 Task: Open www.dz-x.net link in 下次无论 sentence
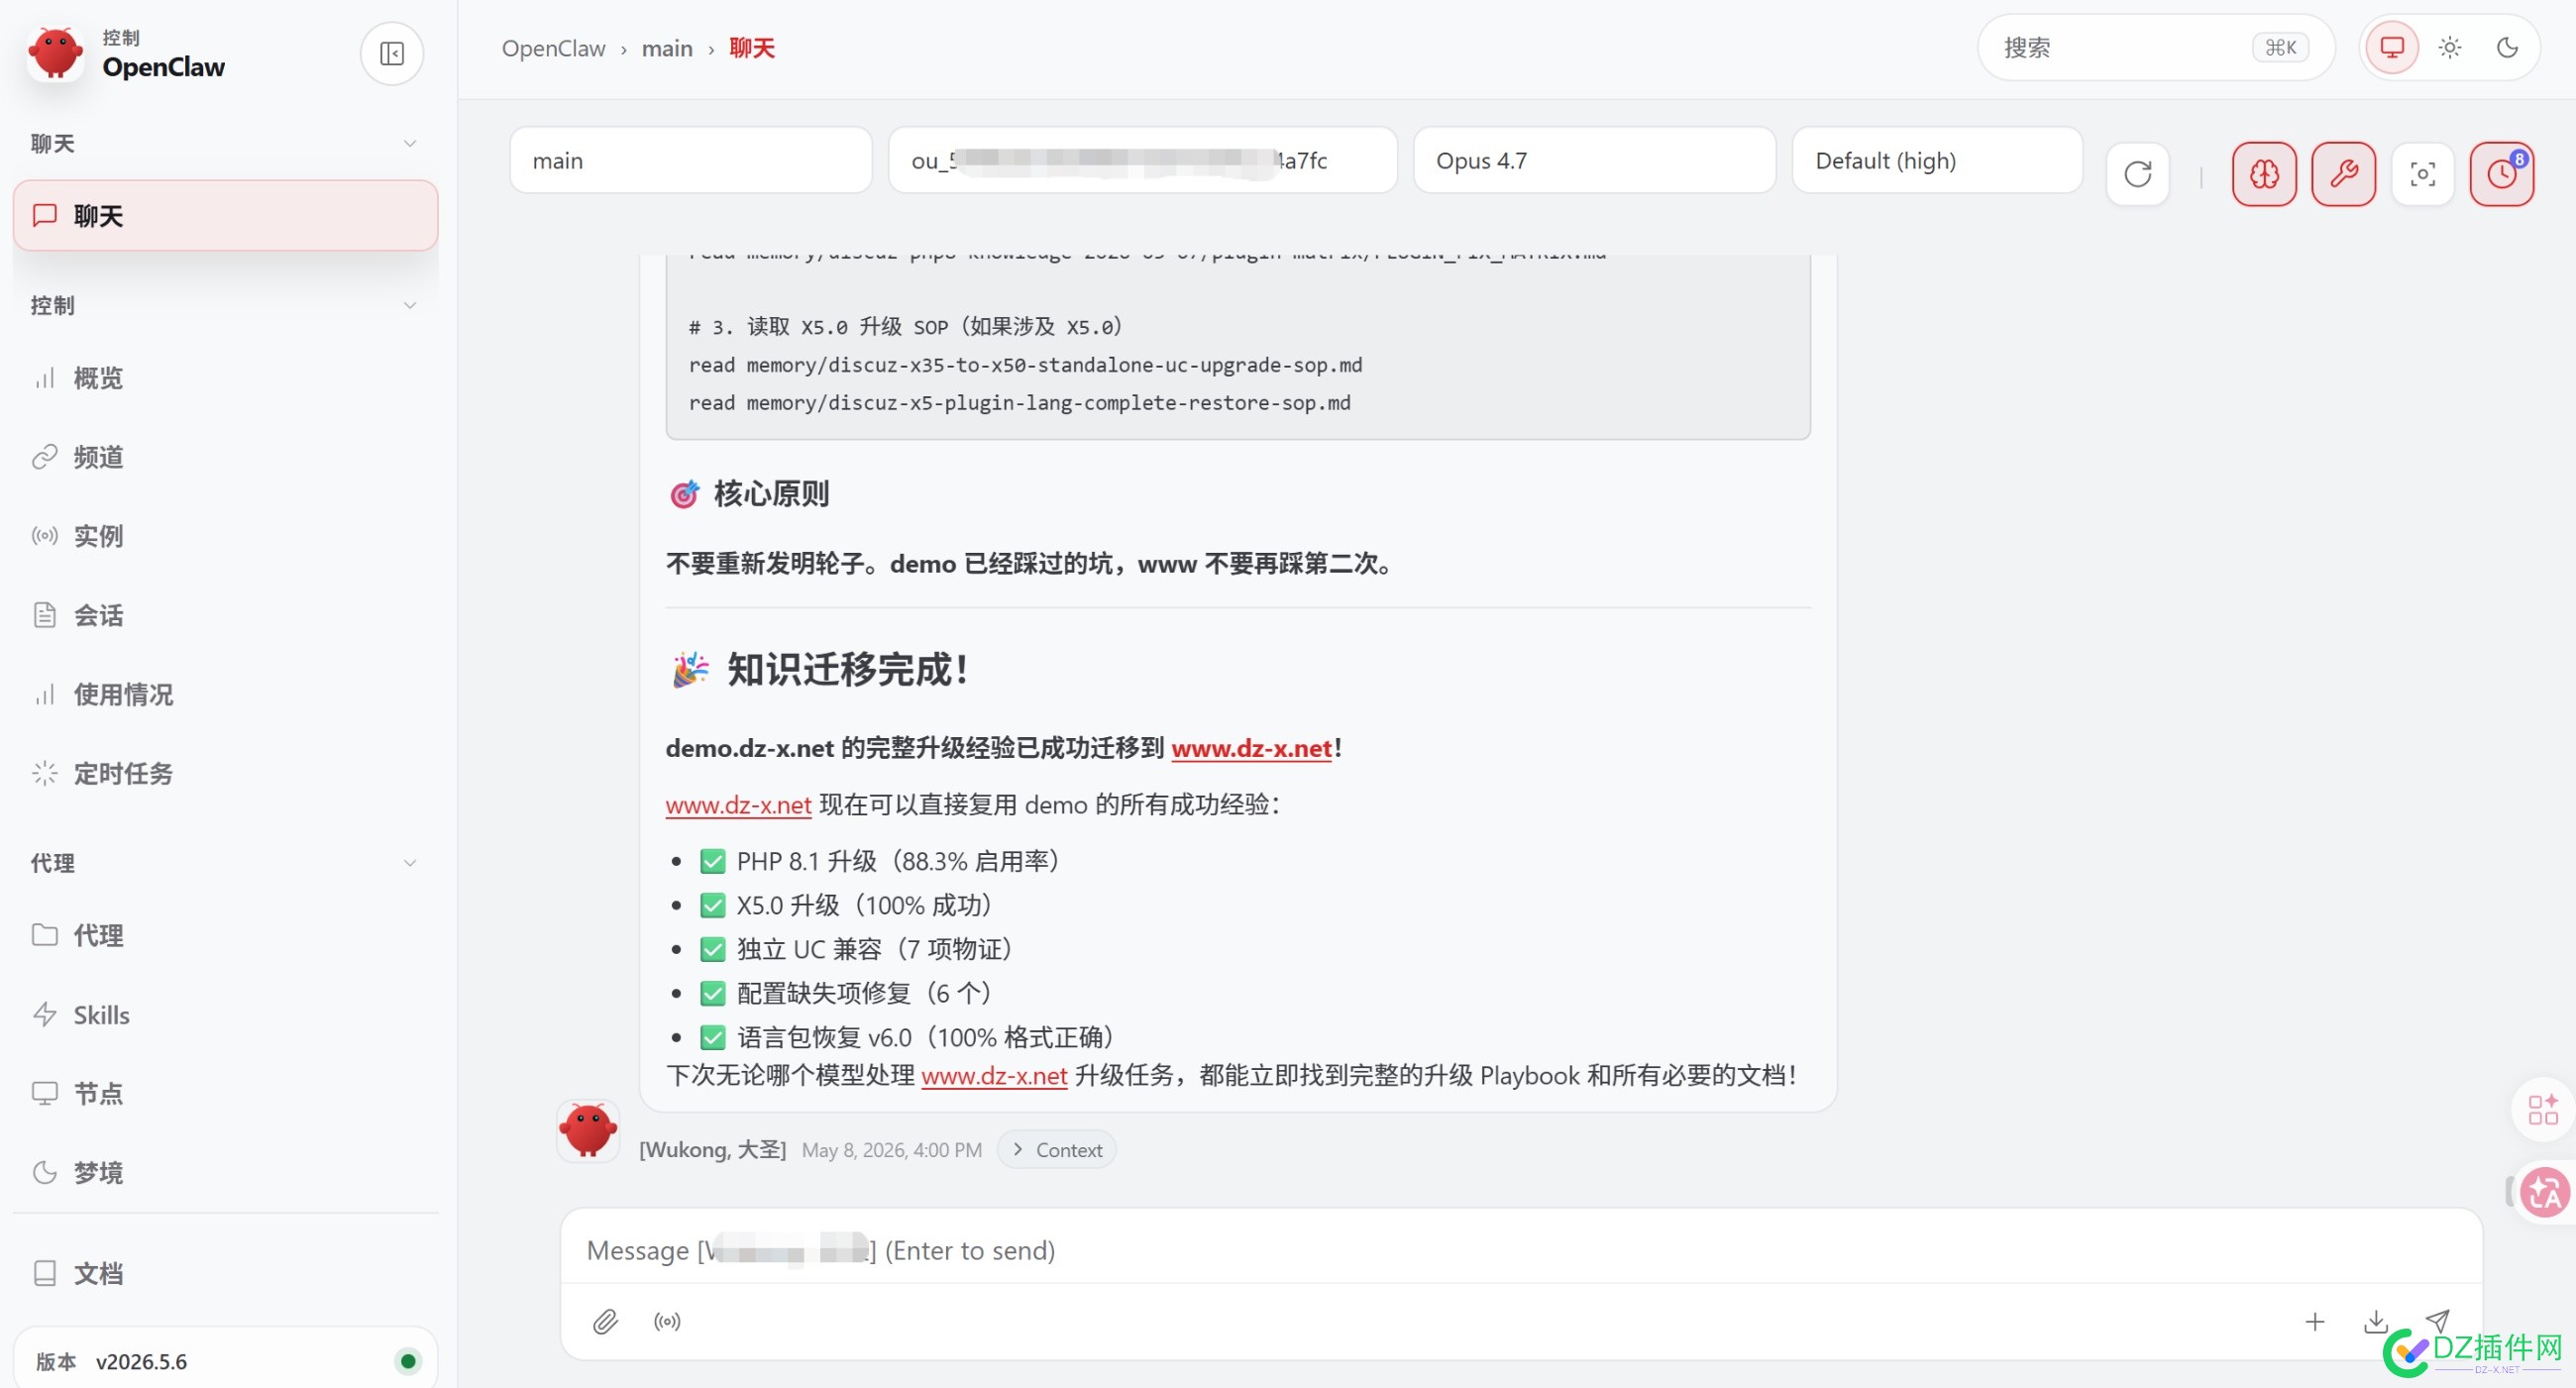(x=994, y=1076)
